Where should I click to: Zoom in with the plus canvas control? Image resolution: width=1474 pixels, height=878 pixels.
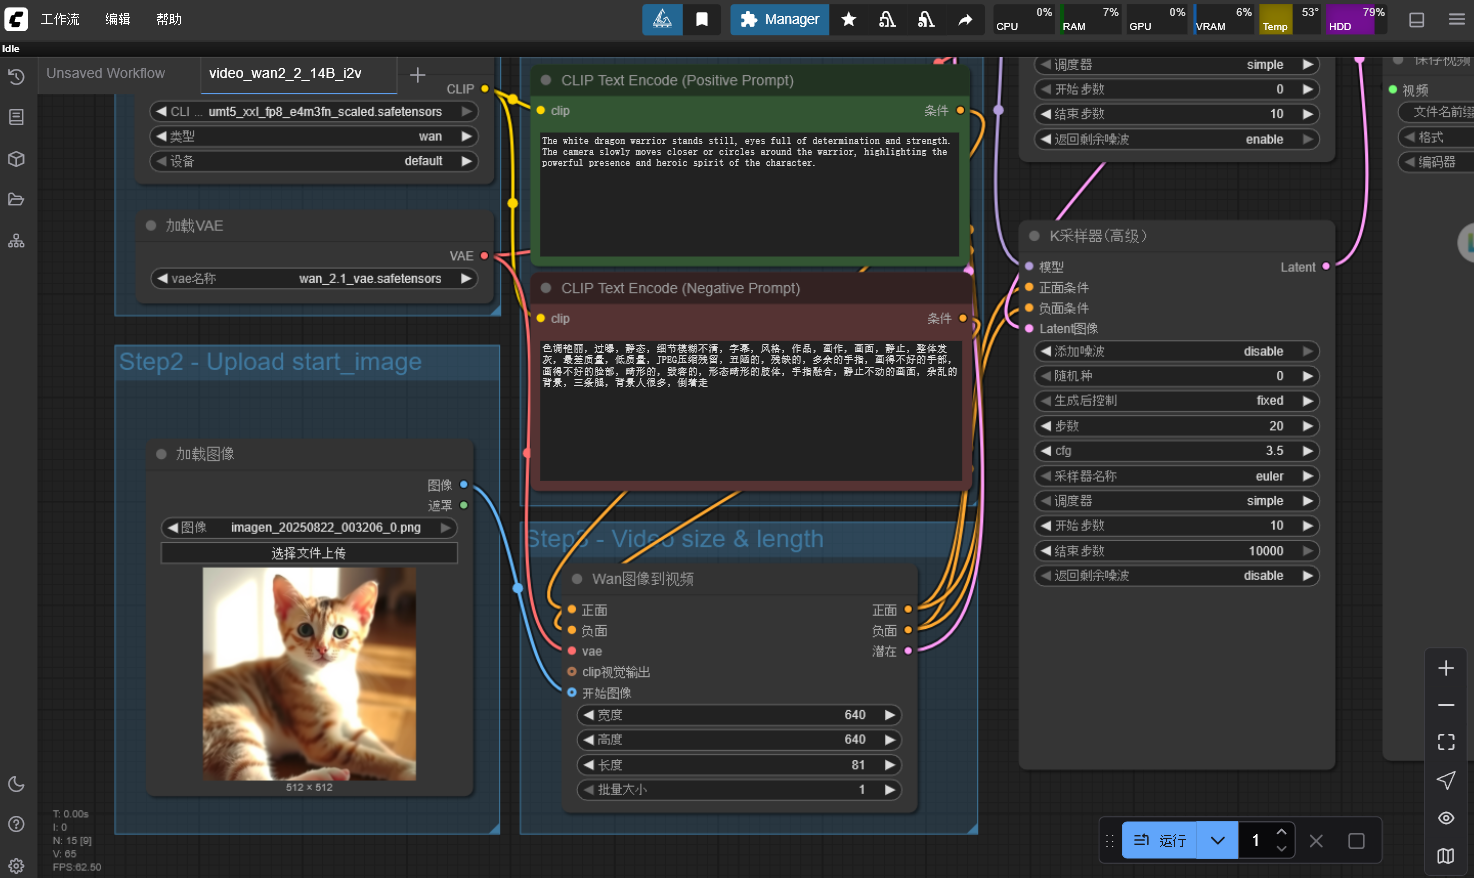point(1446,668)
